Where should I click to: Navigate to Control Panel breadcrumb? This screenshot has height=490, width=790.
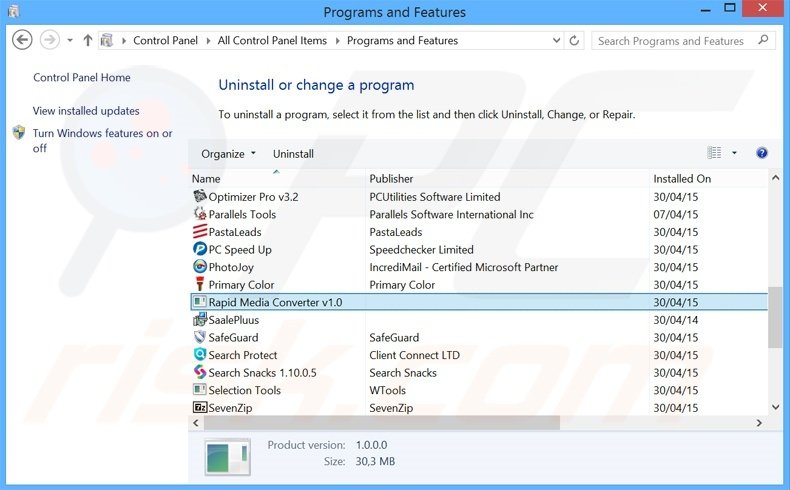coord(165,40)
